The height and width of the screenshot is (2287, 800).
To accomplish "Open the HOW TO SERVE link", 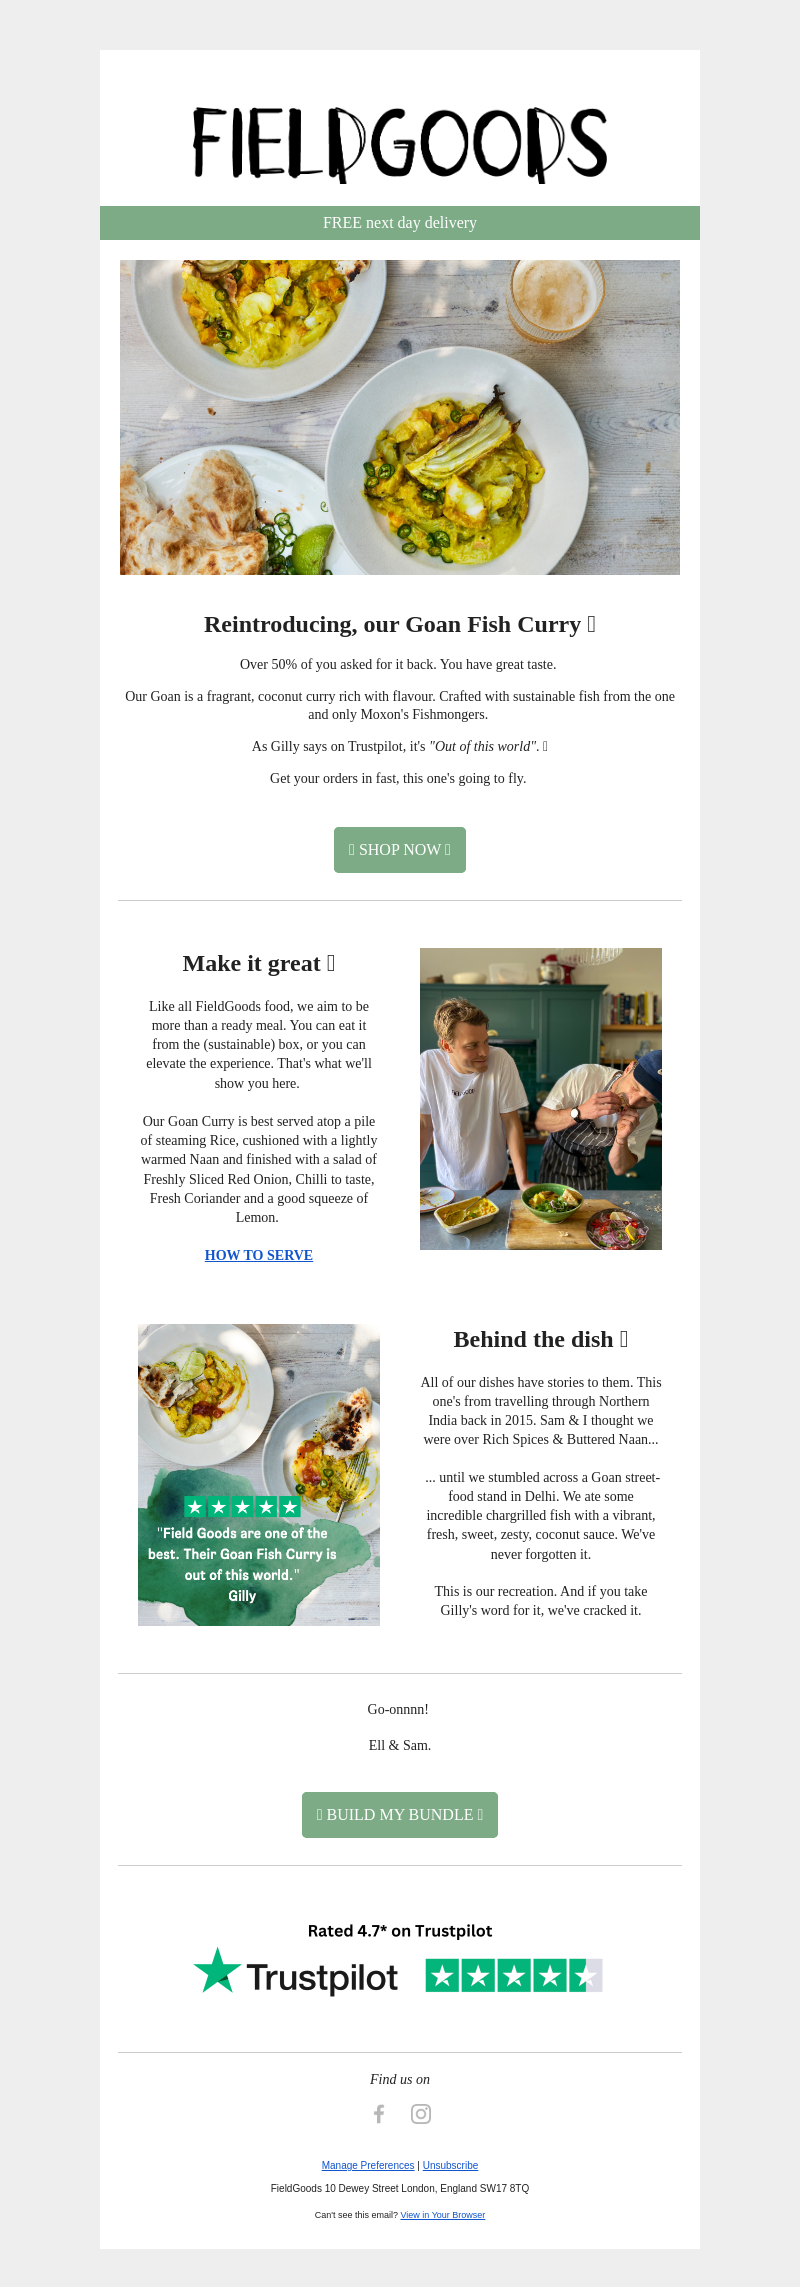I will click(259, 1255).
